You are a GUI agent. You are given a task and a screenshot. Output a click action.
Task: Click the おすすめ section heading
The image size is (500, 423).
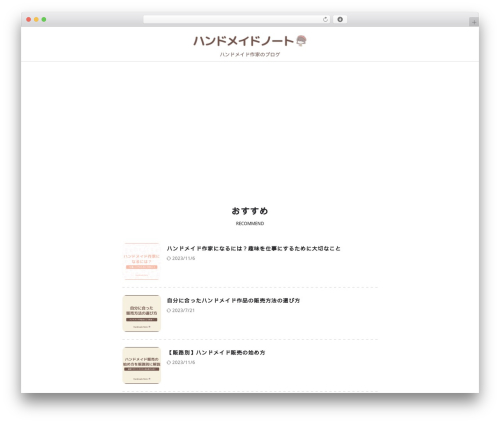[250, 211]
